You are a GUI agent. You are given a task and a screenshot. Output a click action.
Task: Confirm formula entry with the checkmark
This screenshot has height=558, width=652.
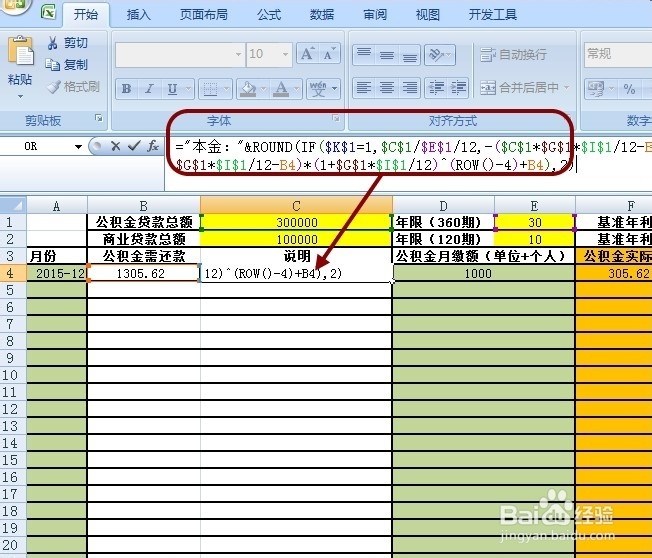click(x=134, y=146)
